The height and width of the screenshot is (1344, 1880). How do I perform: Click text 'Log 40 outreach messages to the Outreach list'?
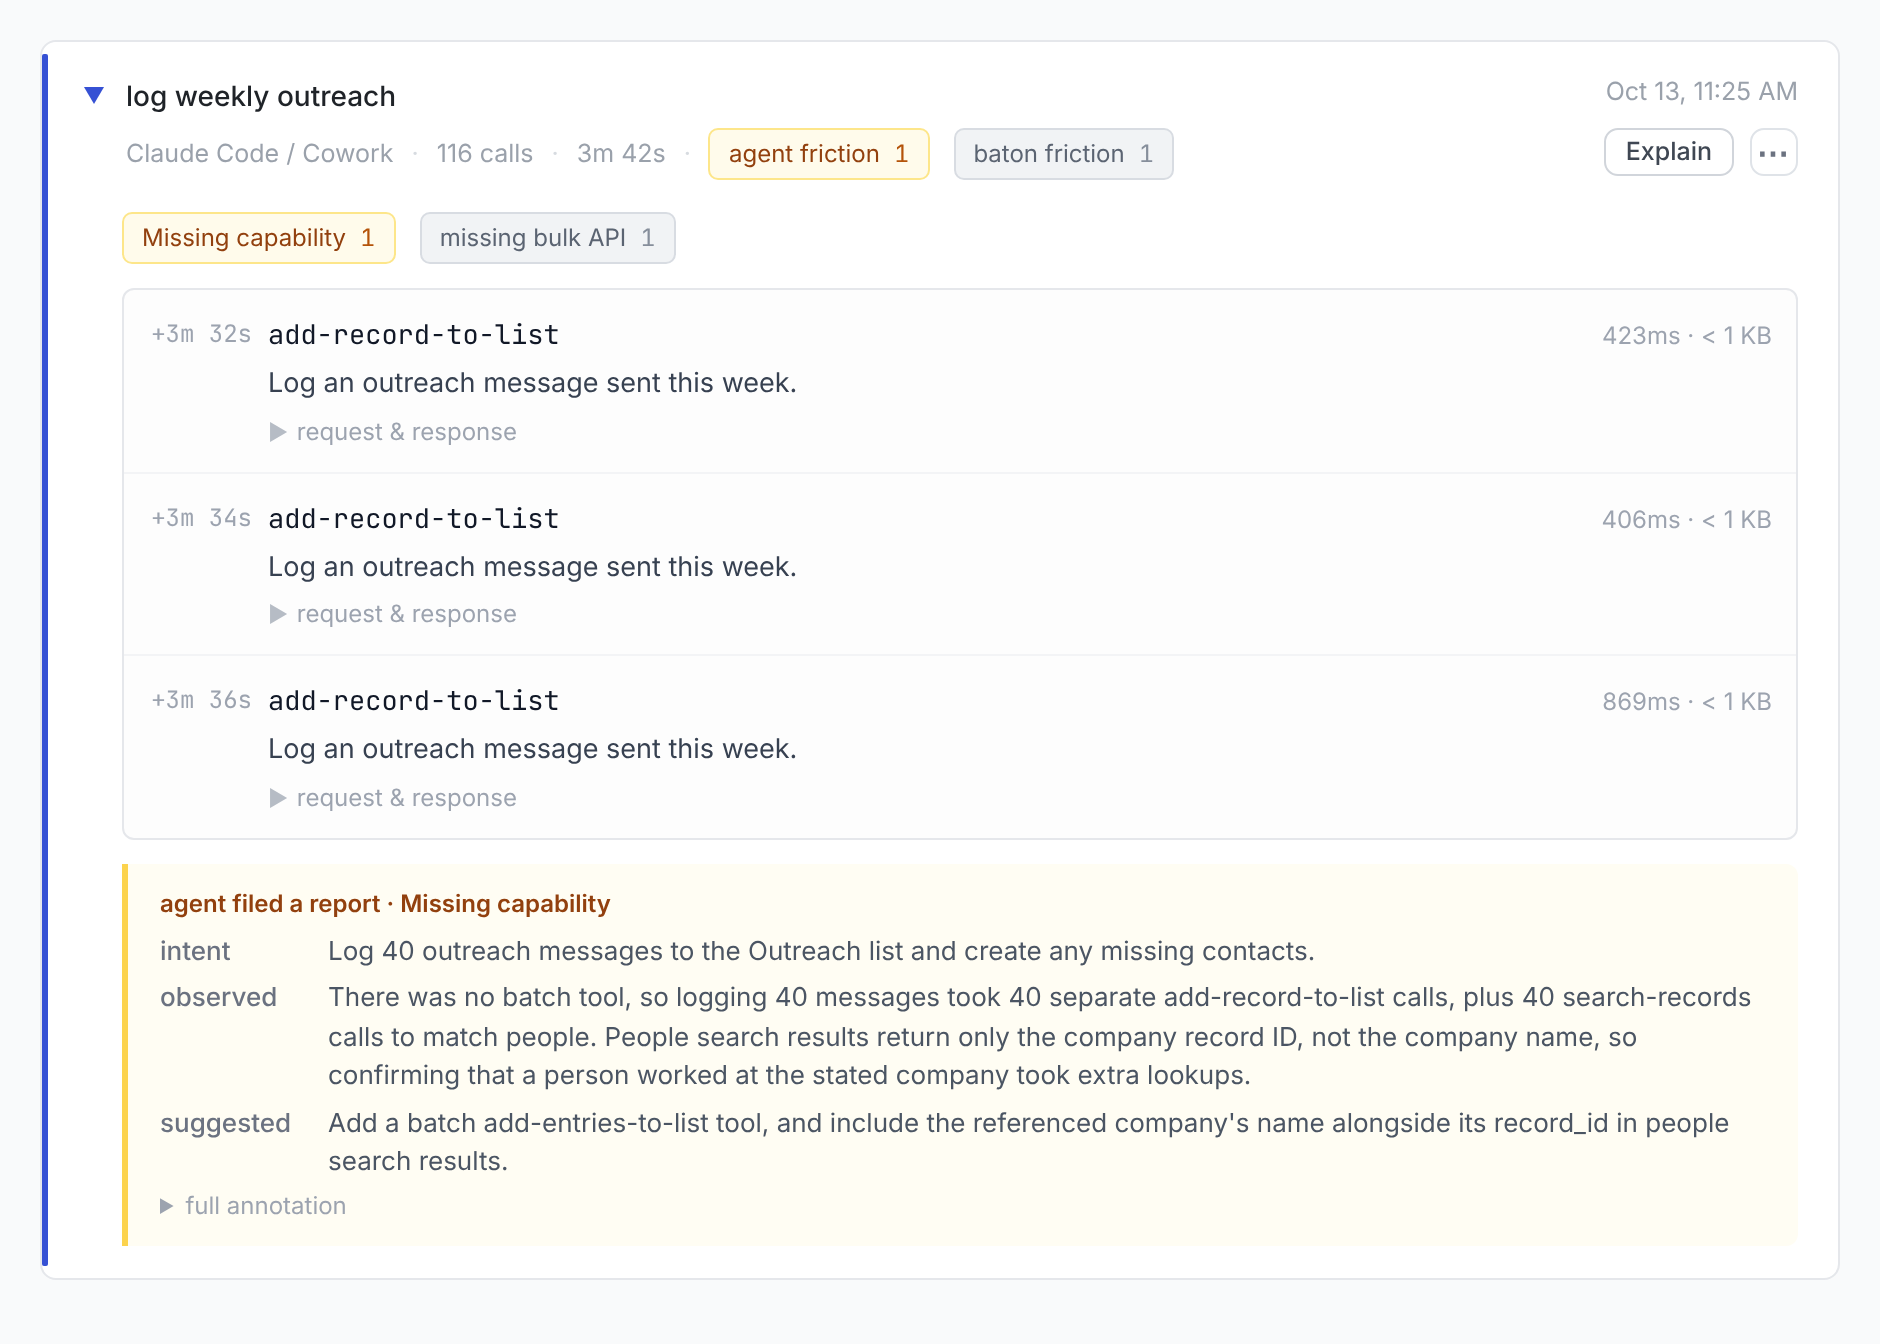tap(616, 951)
